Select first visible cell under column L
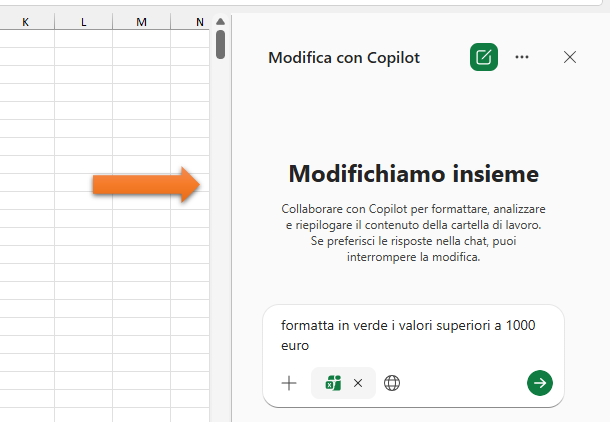The height and width of the screenshot is (422, 610). (x=83, y=38)
